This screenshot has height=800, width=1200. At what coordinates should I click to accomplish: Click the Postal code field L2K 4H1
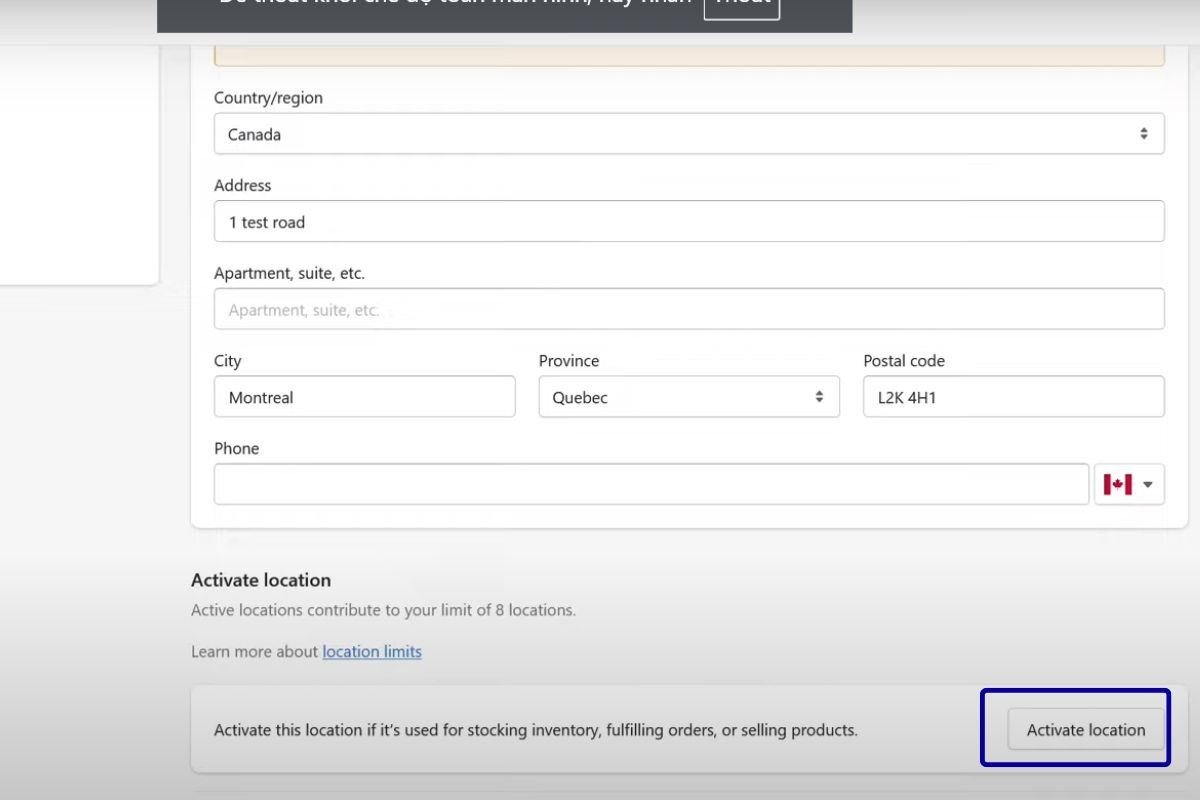click(x=1014, y=397)
